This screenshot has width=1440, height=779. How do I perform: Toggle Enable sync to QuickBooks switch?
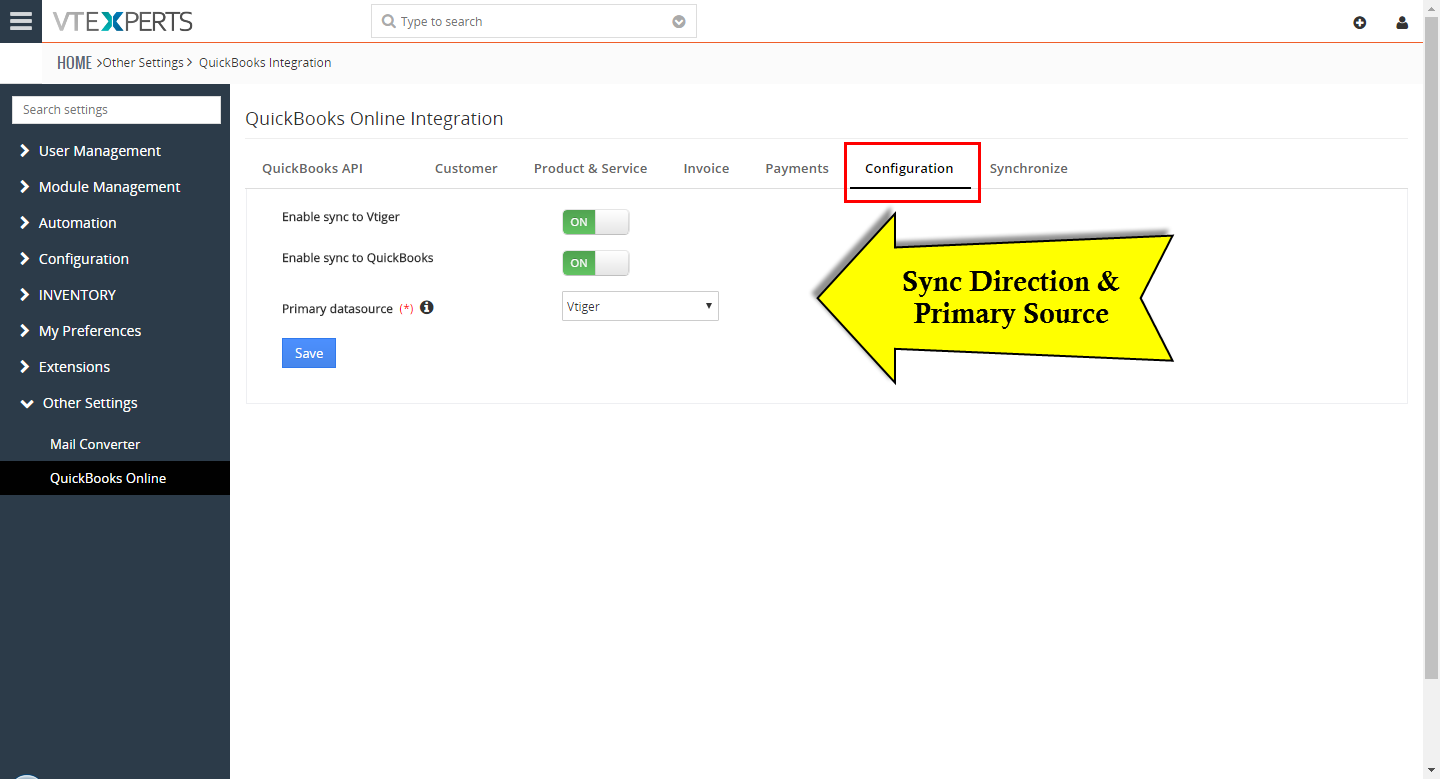click(596, 263)
